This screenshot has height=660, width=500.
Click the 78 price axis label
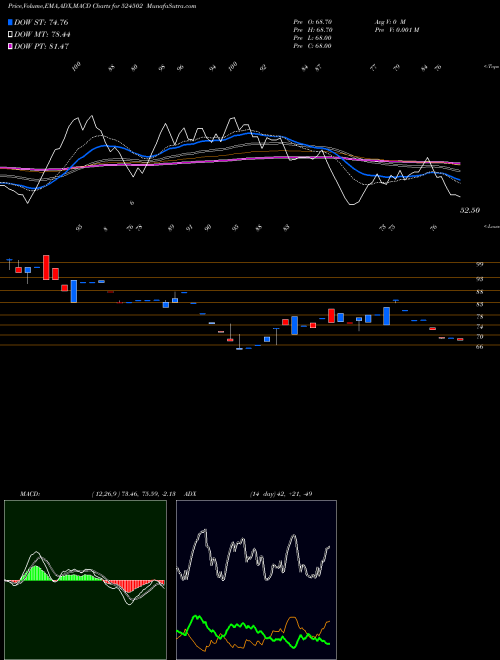(x=479, y=317)
